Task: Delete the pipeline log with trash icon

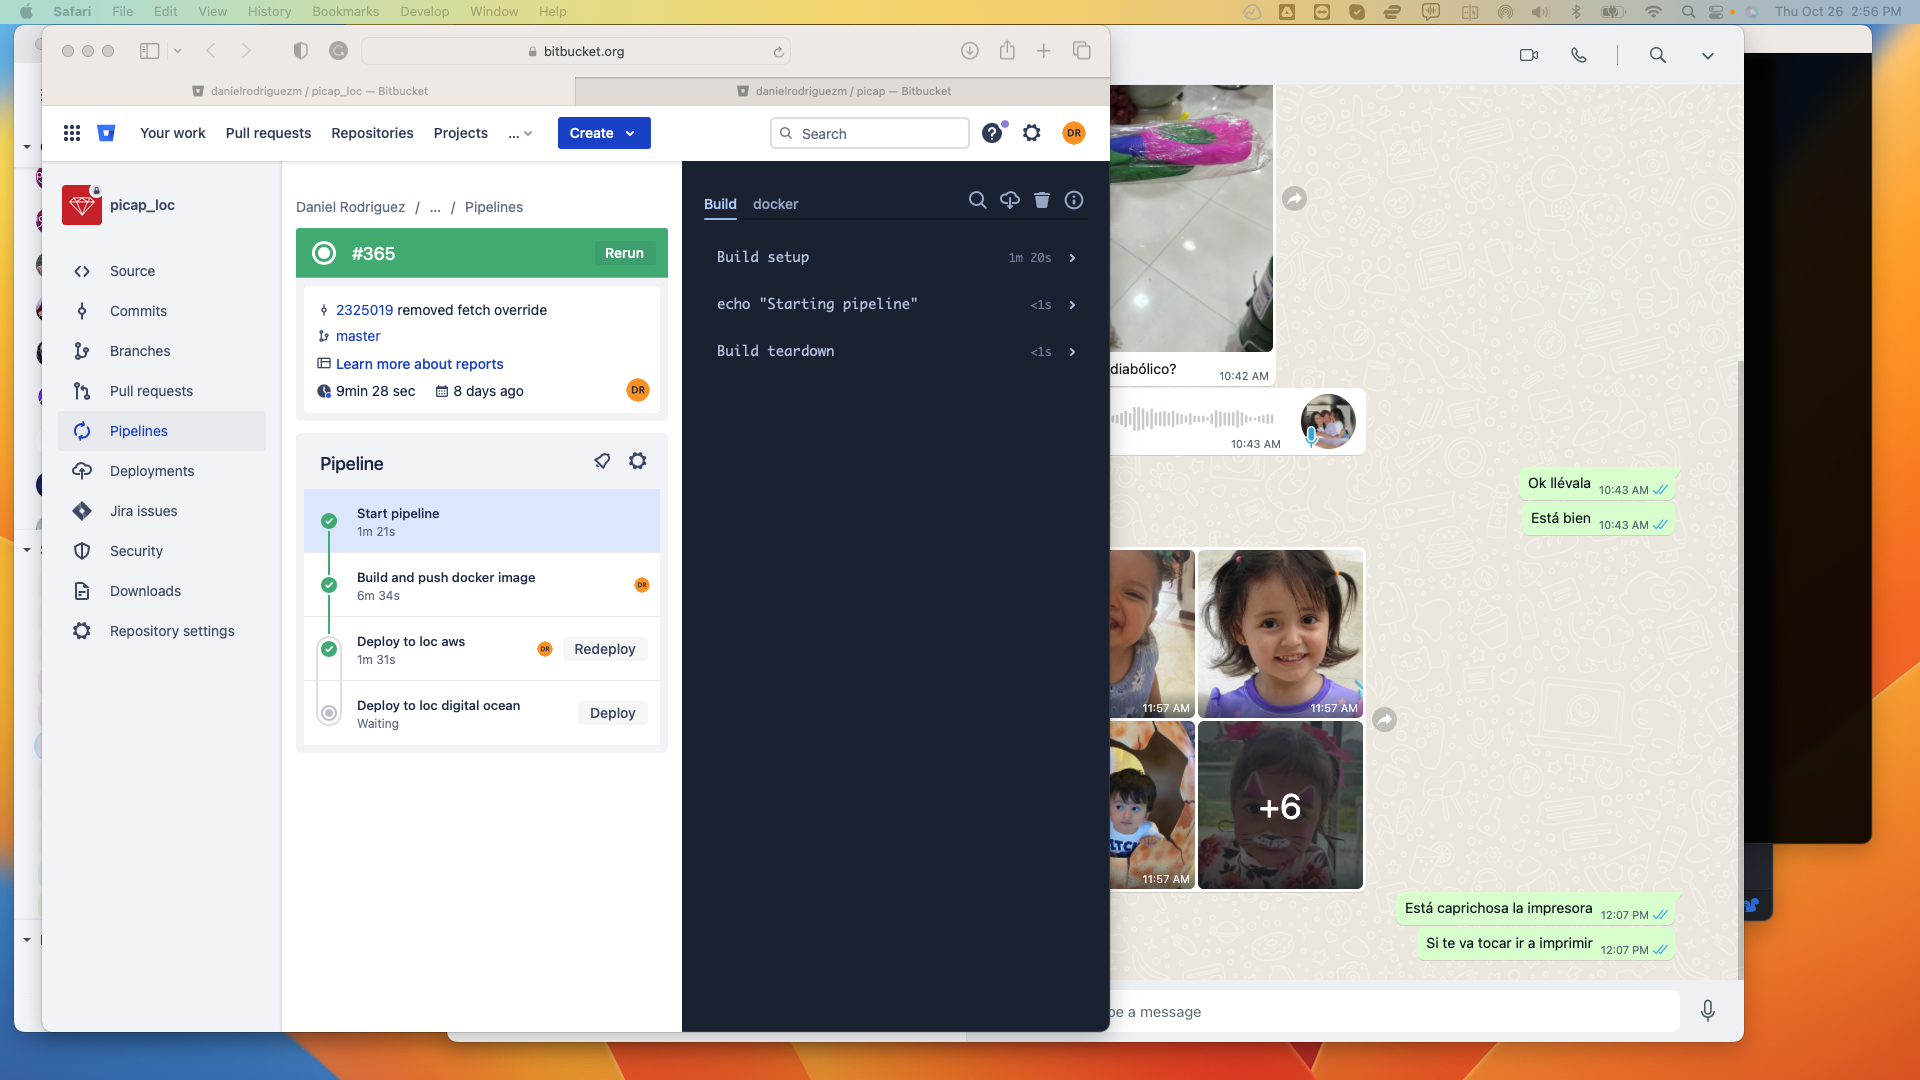Action: [1041, 200]
